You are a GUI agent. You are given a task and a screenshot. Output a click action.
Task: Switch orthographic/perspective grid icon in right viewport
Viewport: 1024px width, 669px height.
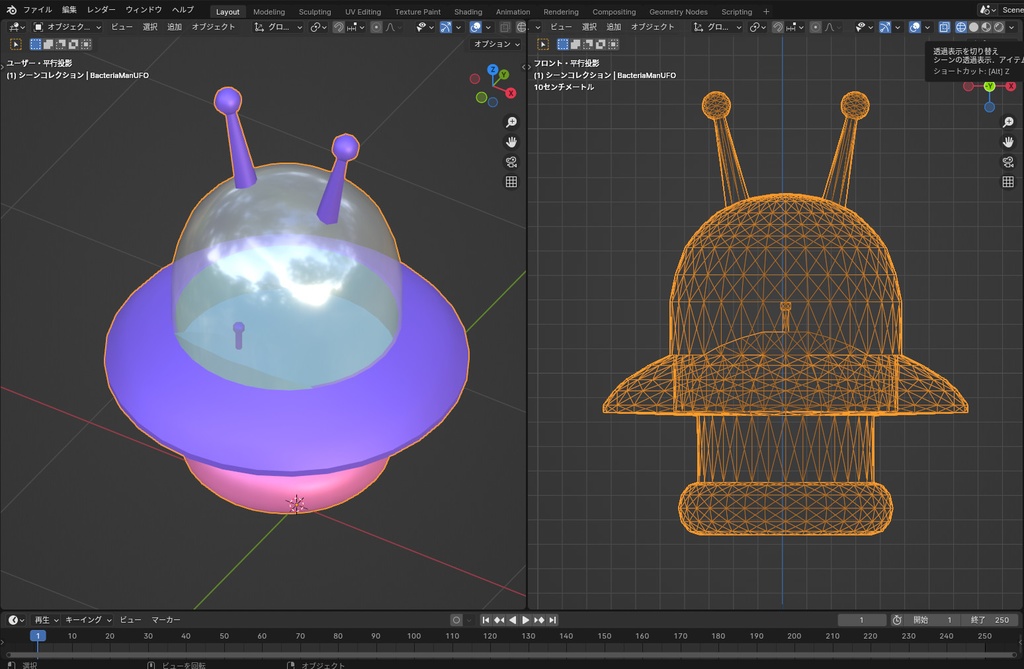1008,182
